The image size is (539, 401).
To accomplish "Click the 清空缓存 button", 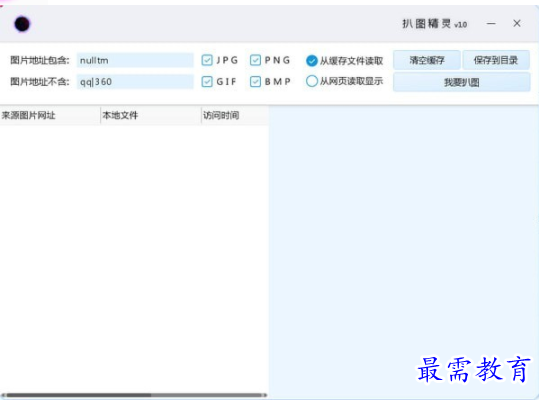I will pos(427,60).
